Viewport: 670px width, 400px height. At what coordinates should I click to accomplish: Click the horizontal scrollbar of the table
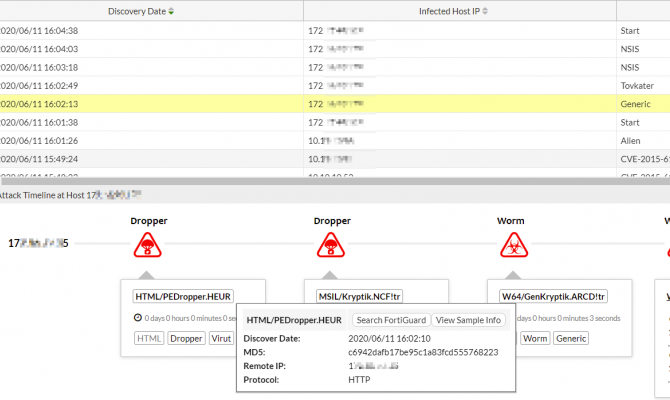tap(335, 181)
